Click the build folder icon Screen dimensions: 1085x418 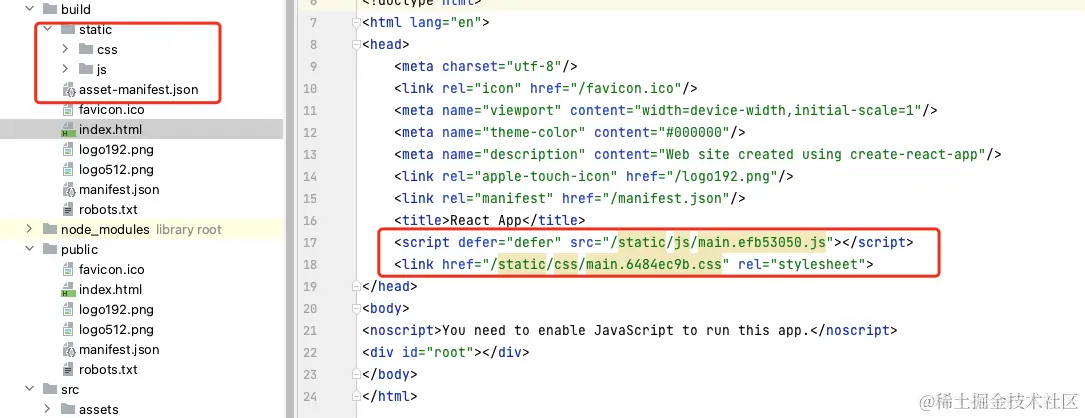pyautogui.click(x=49, y=10)
